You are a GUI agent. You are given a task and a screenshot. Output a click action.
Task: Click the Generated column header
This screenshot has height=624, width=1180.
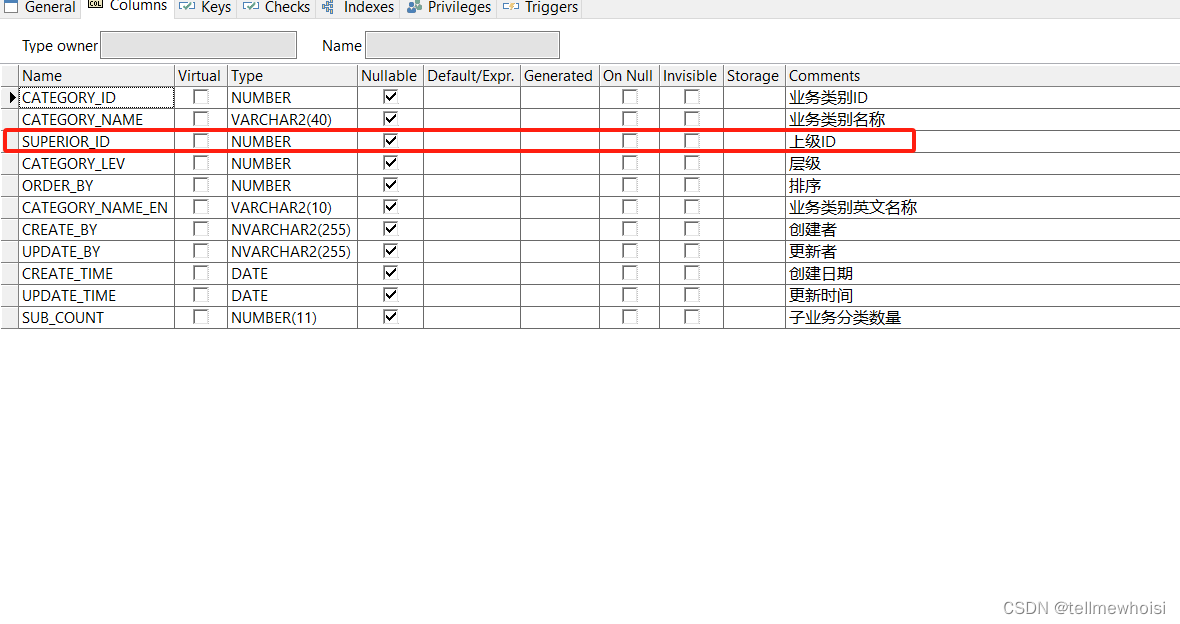click(559, 76)
